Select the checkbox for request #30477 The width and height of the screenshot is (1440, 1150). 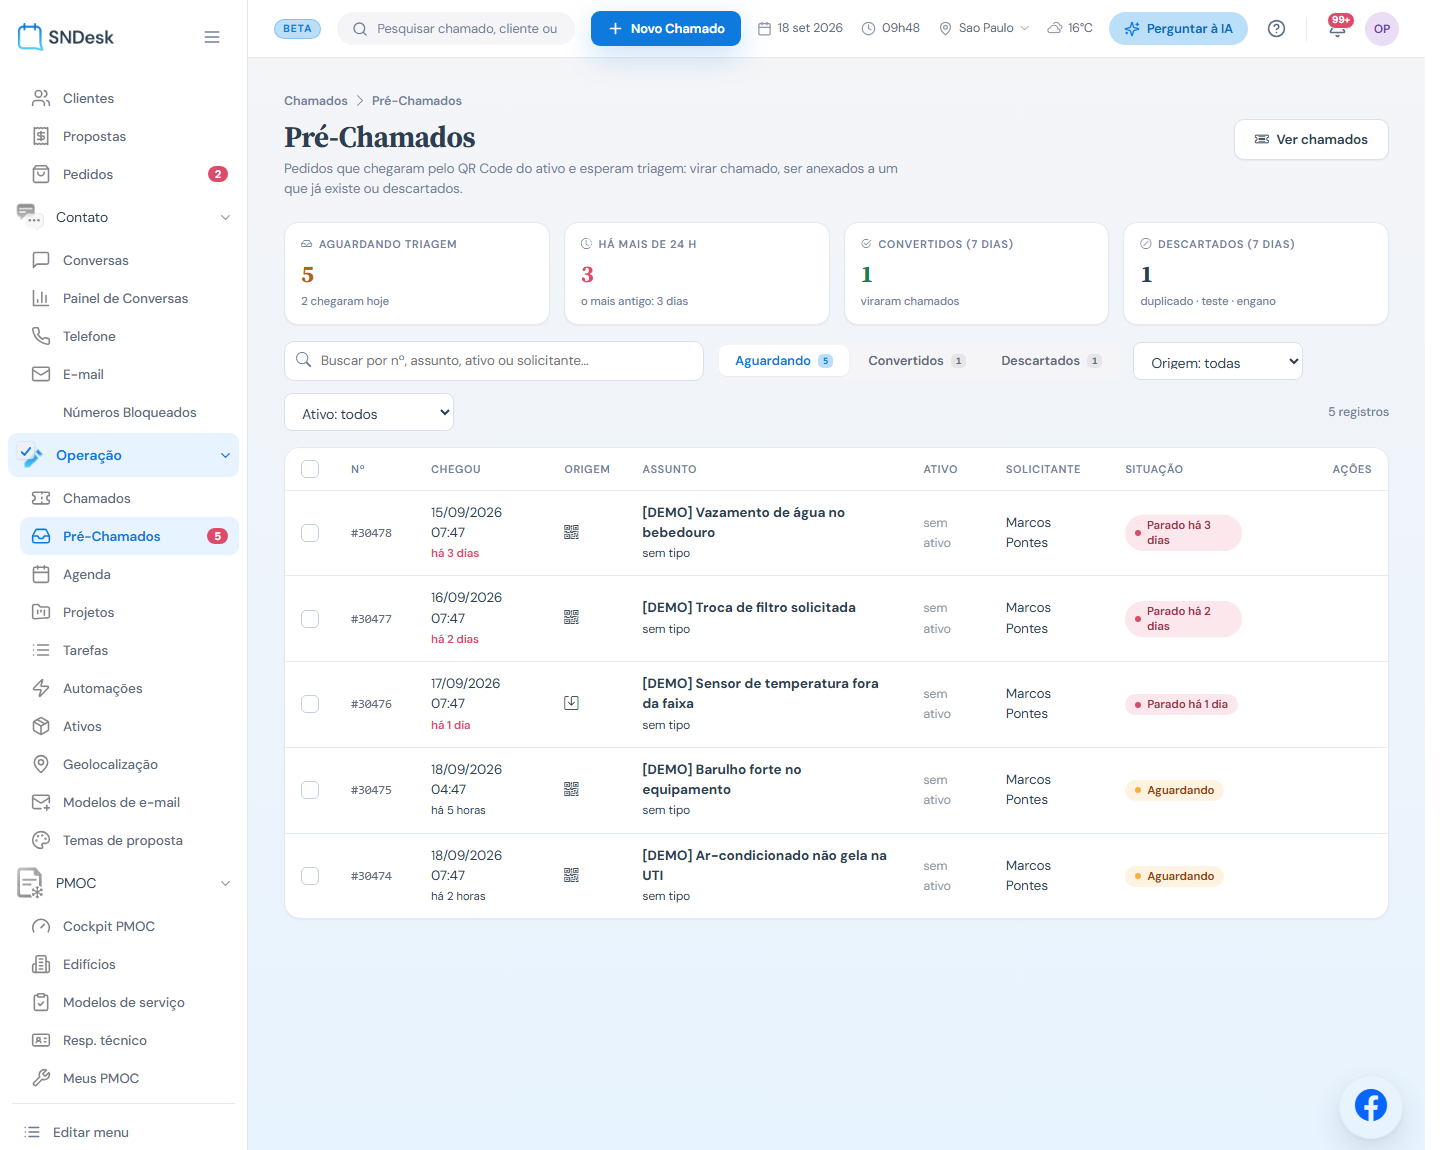click(x=310, y=619)
